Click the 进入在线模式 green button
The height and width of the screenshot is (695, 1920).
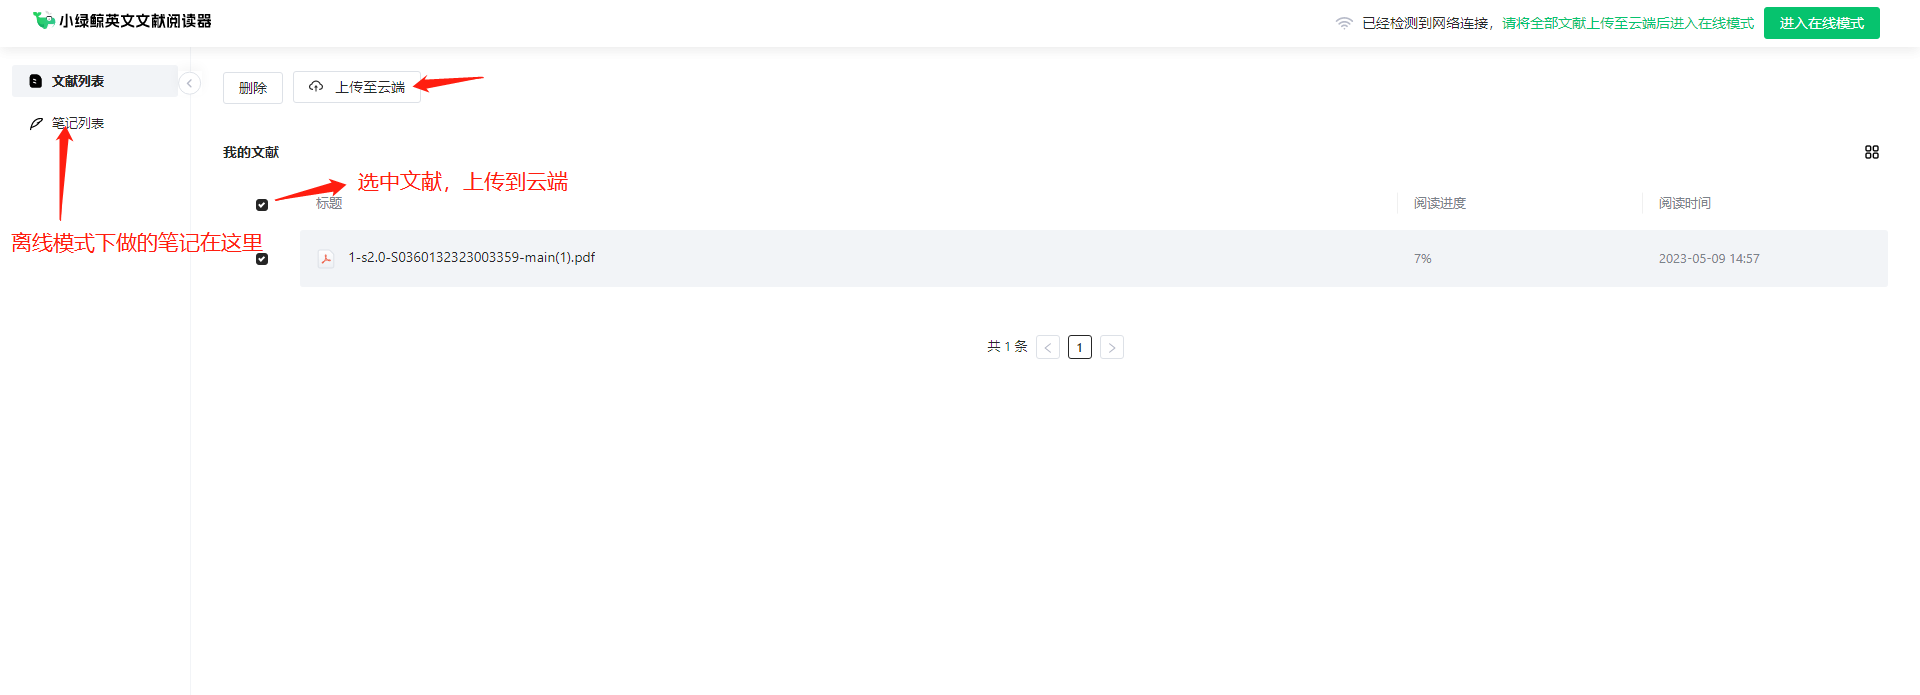(1822, 23)
